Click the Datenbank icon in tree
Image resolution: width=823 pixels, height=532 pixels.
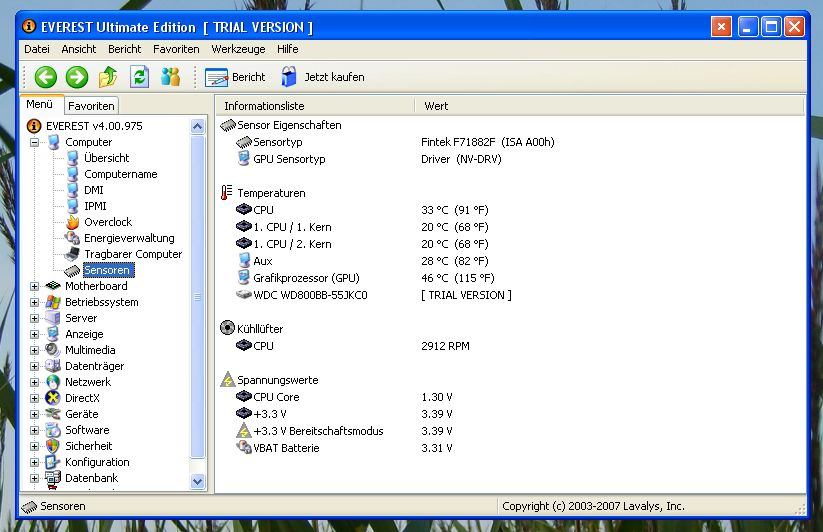tap(53, 478)
